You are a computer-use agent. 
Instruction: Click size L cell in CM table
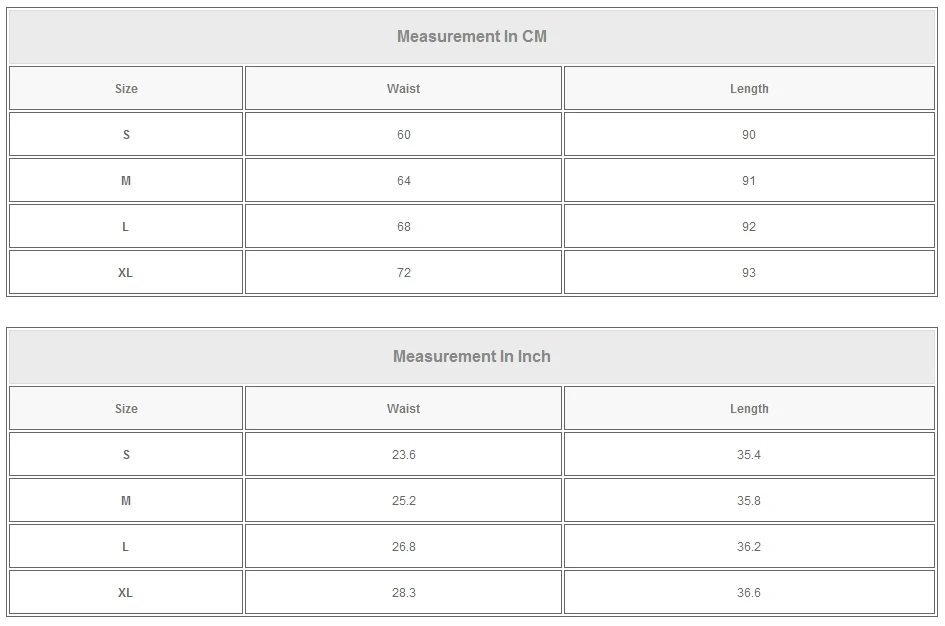(126, 227)
